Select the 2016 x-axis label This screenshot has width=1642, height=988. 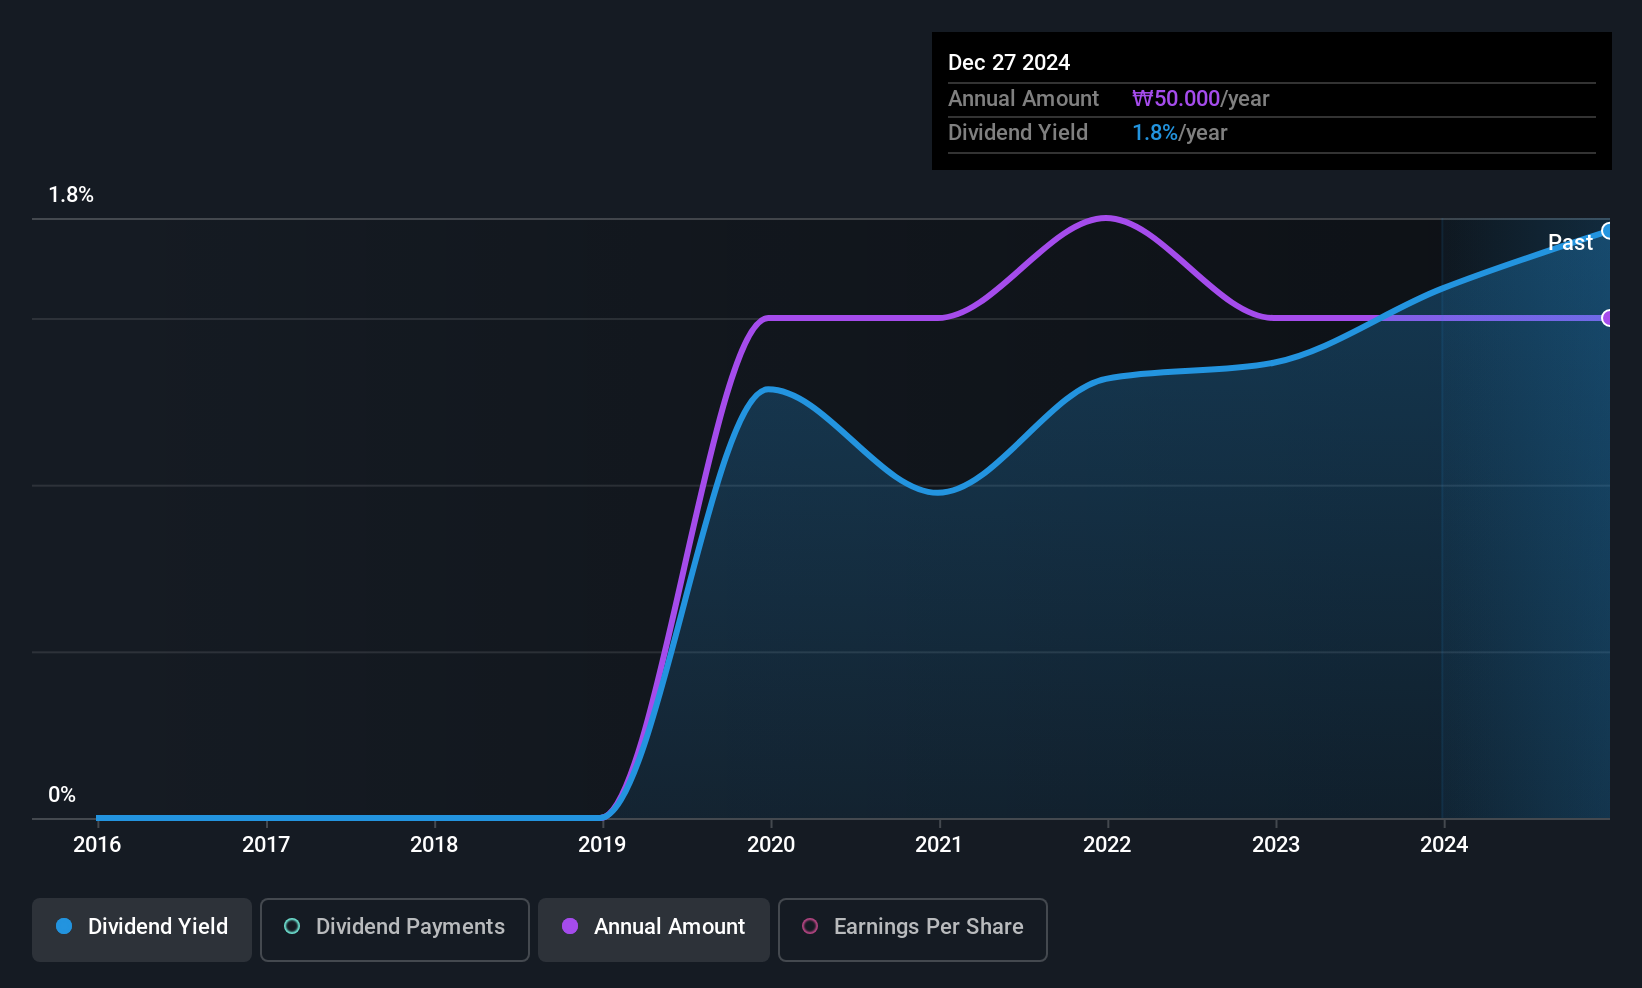pyautogui.click(x=97, y=845)
